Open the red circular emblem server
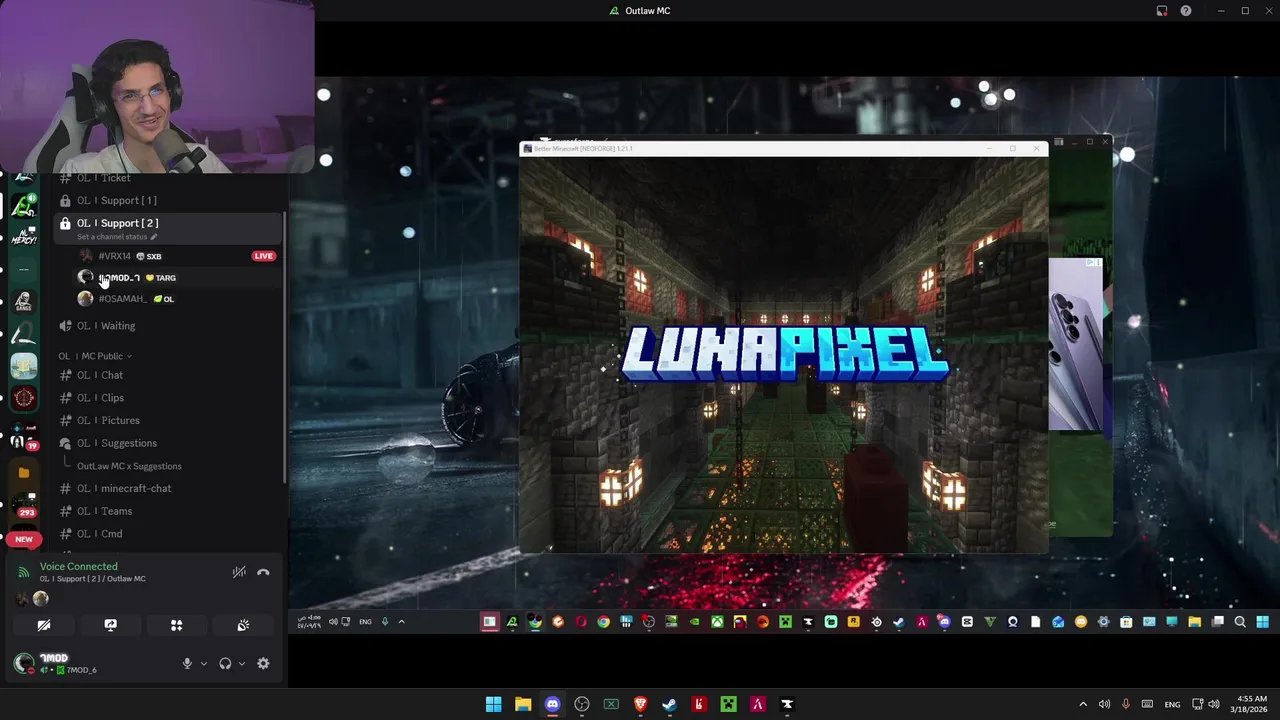 pyautogui.click(x=24, y=398)
